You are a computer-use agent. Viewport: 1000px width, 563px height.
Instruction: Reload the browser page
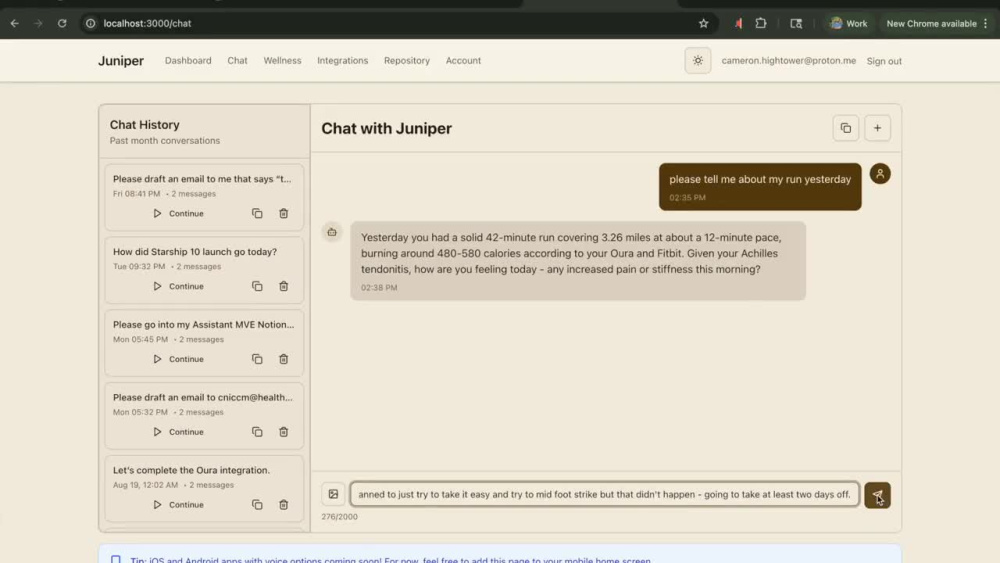[x=62, y=23]
